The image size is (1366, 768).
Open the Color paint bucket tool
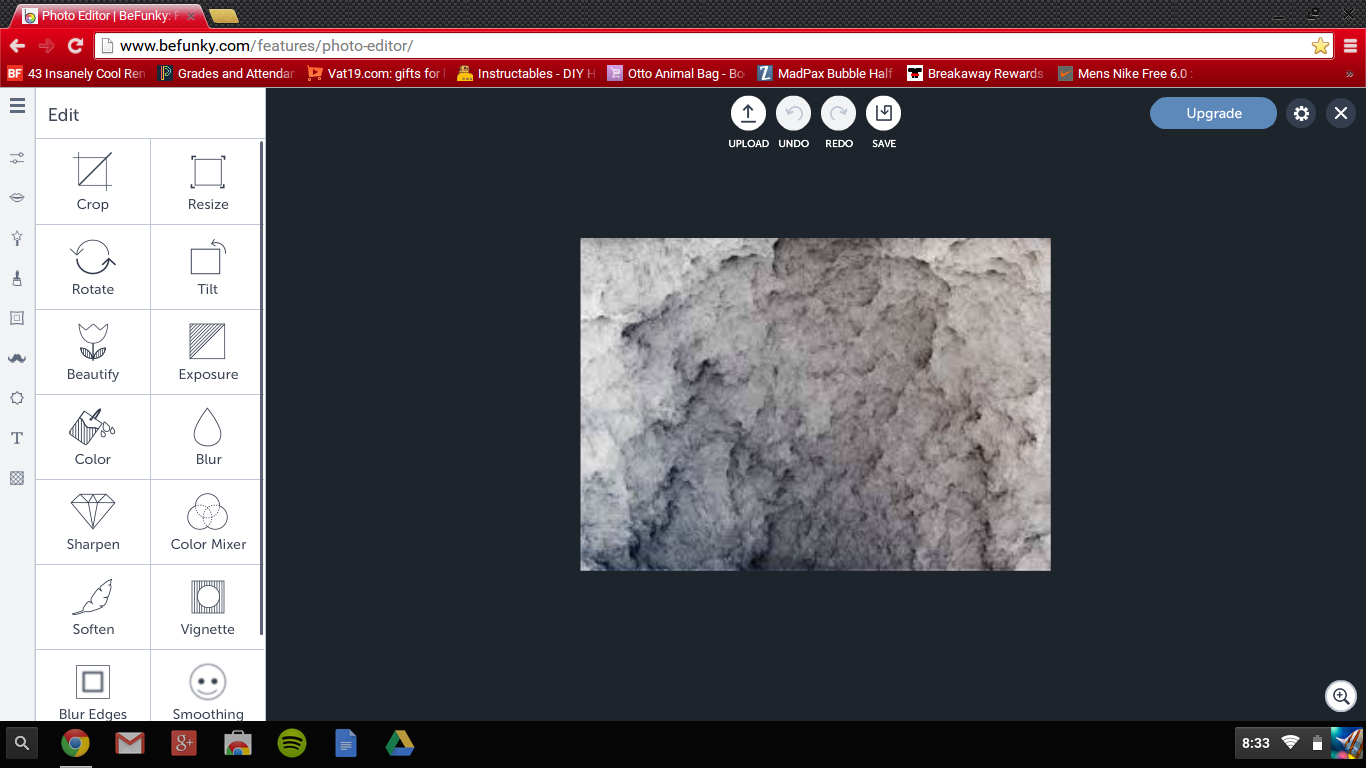pos(93,437)
